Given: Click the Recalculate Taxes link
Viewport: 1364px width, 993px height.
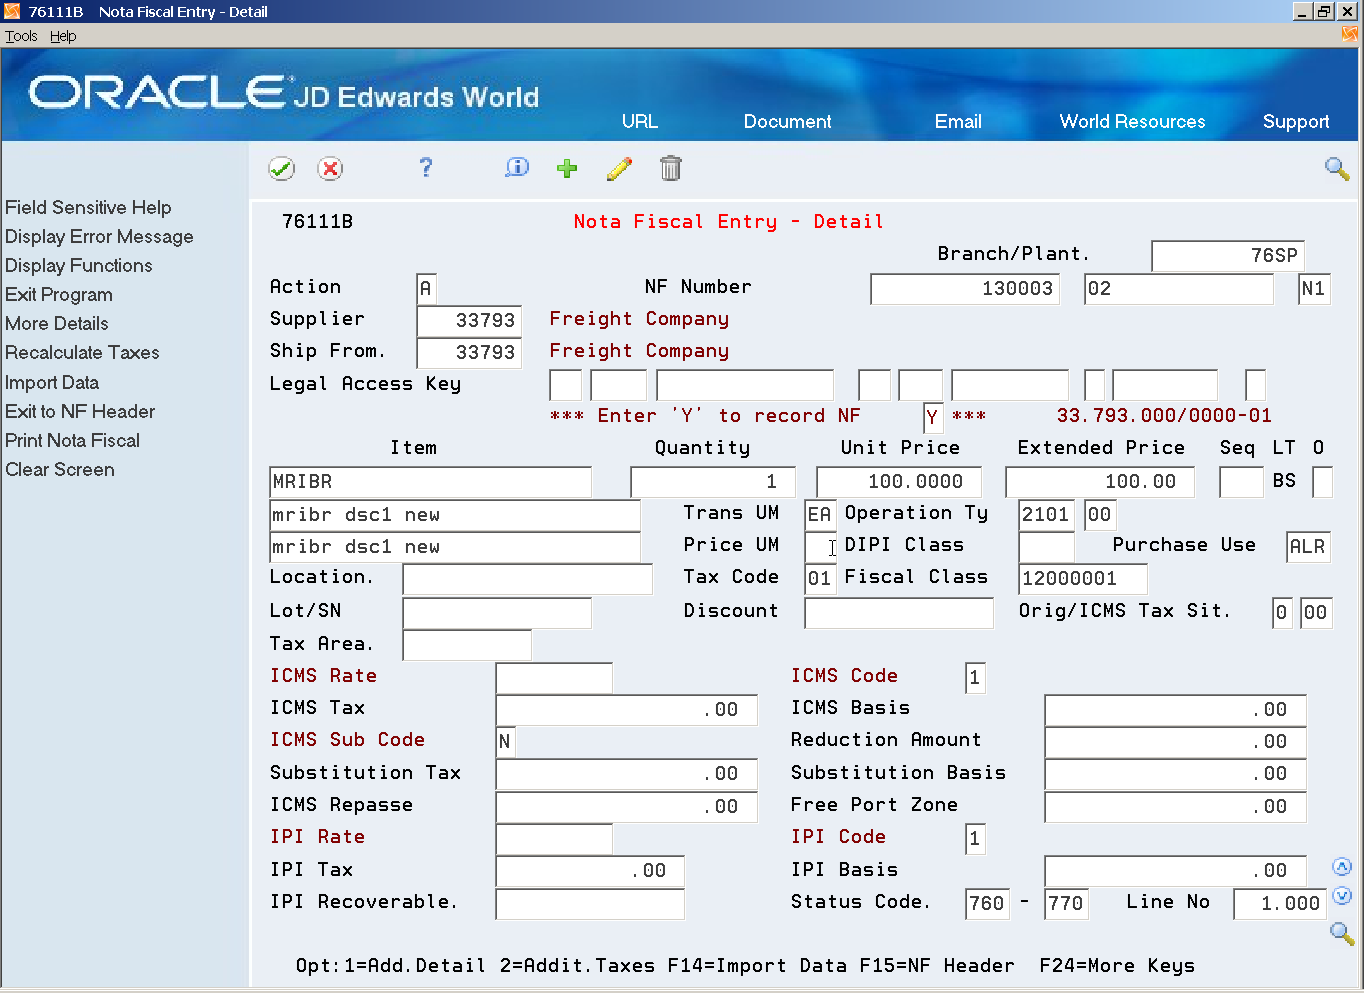Looking at the screenshot, I should click(82, 353).
